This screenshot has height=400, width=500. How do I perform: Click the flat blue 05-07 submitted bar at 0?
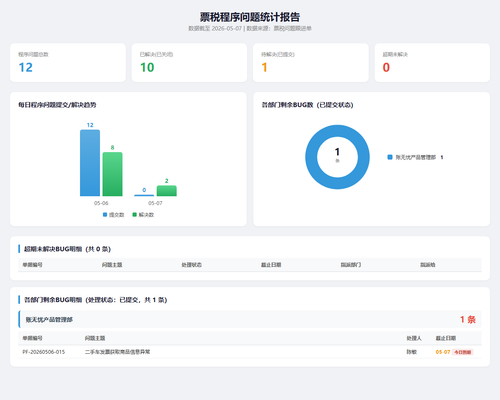point(144,195)
